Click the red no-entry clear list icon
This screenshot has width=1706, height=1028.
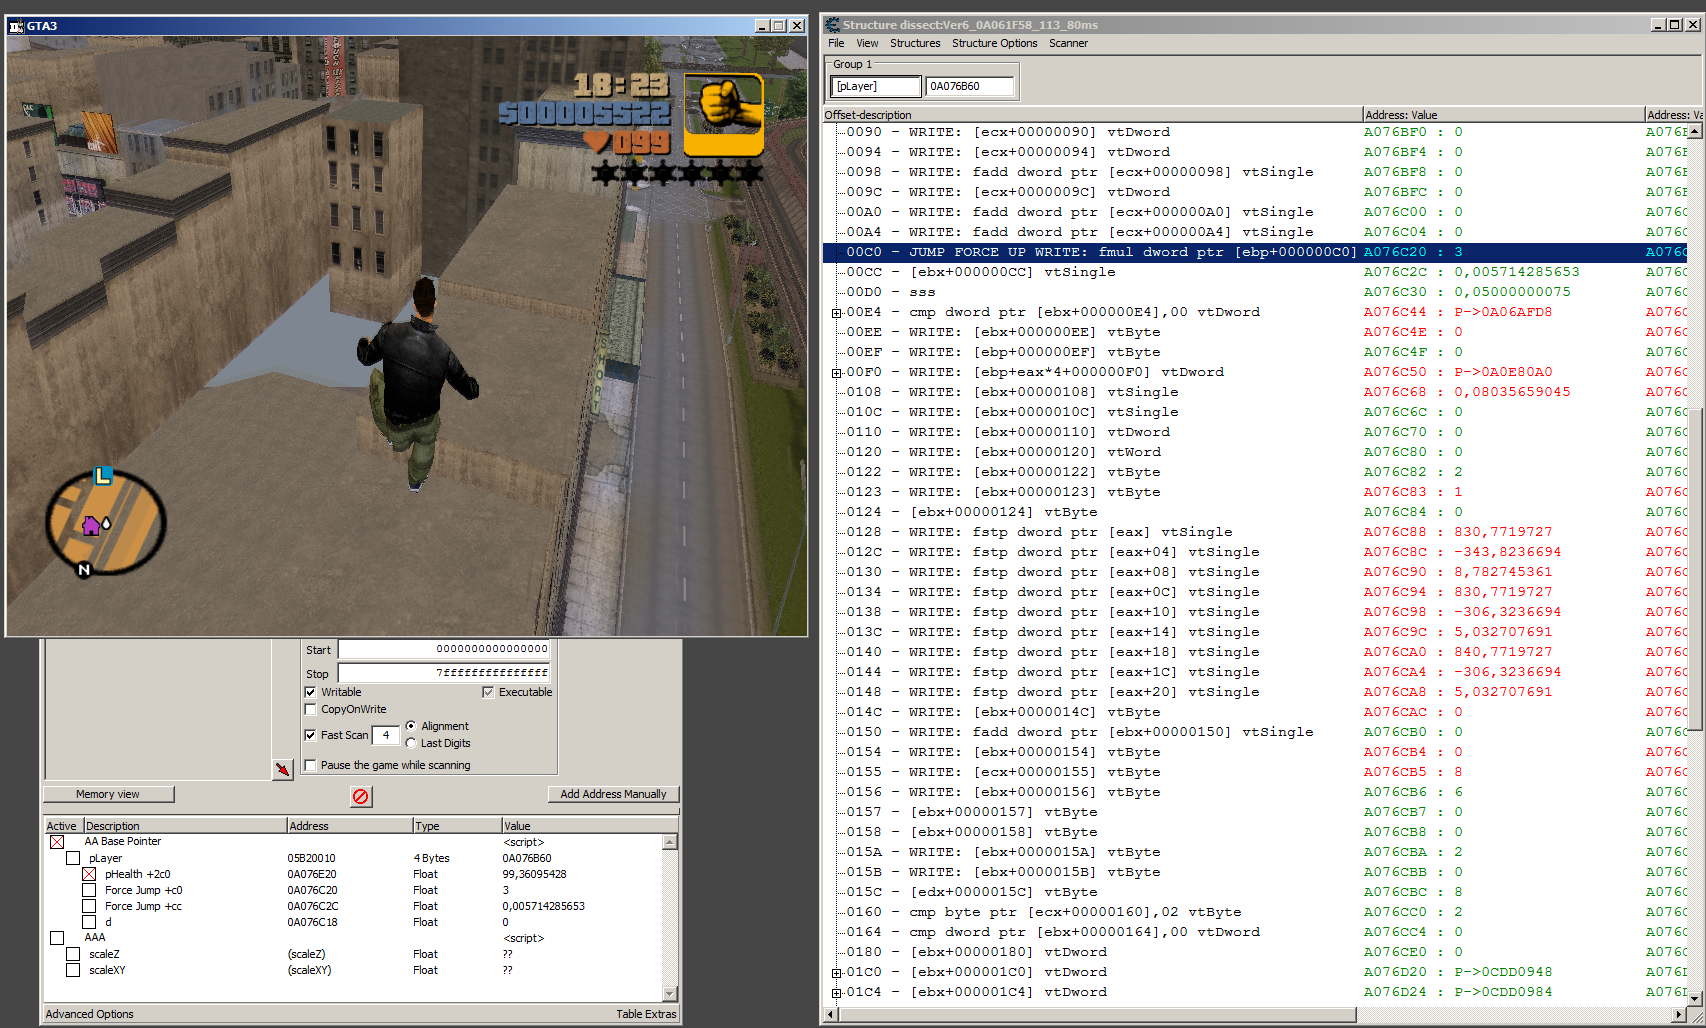point(361,796)
